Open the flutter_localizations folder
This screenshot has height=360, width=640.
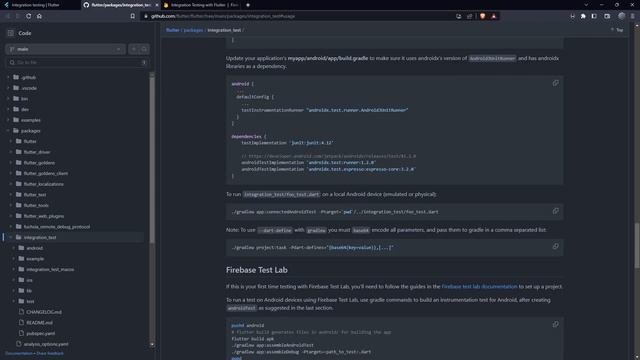click(x=44, y=184)
